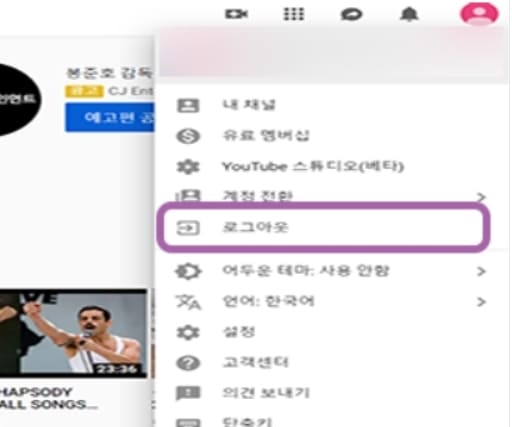This screenshot has height=427, width=512.
Task: Click the 봉준호 감독 ad title
Action: click(x=110, y=73)
